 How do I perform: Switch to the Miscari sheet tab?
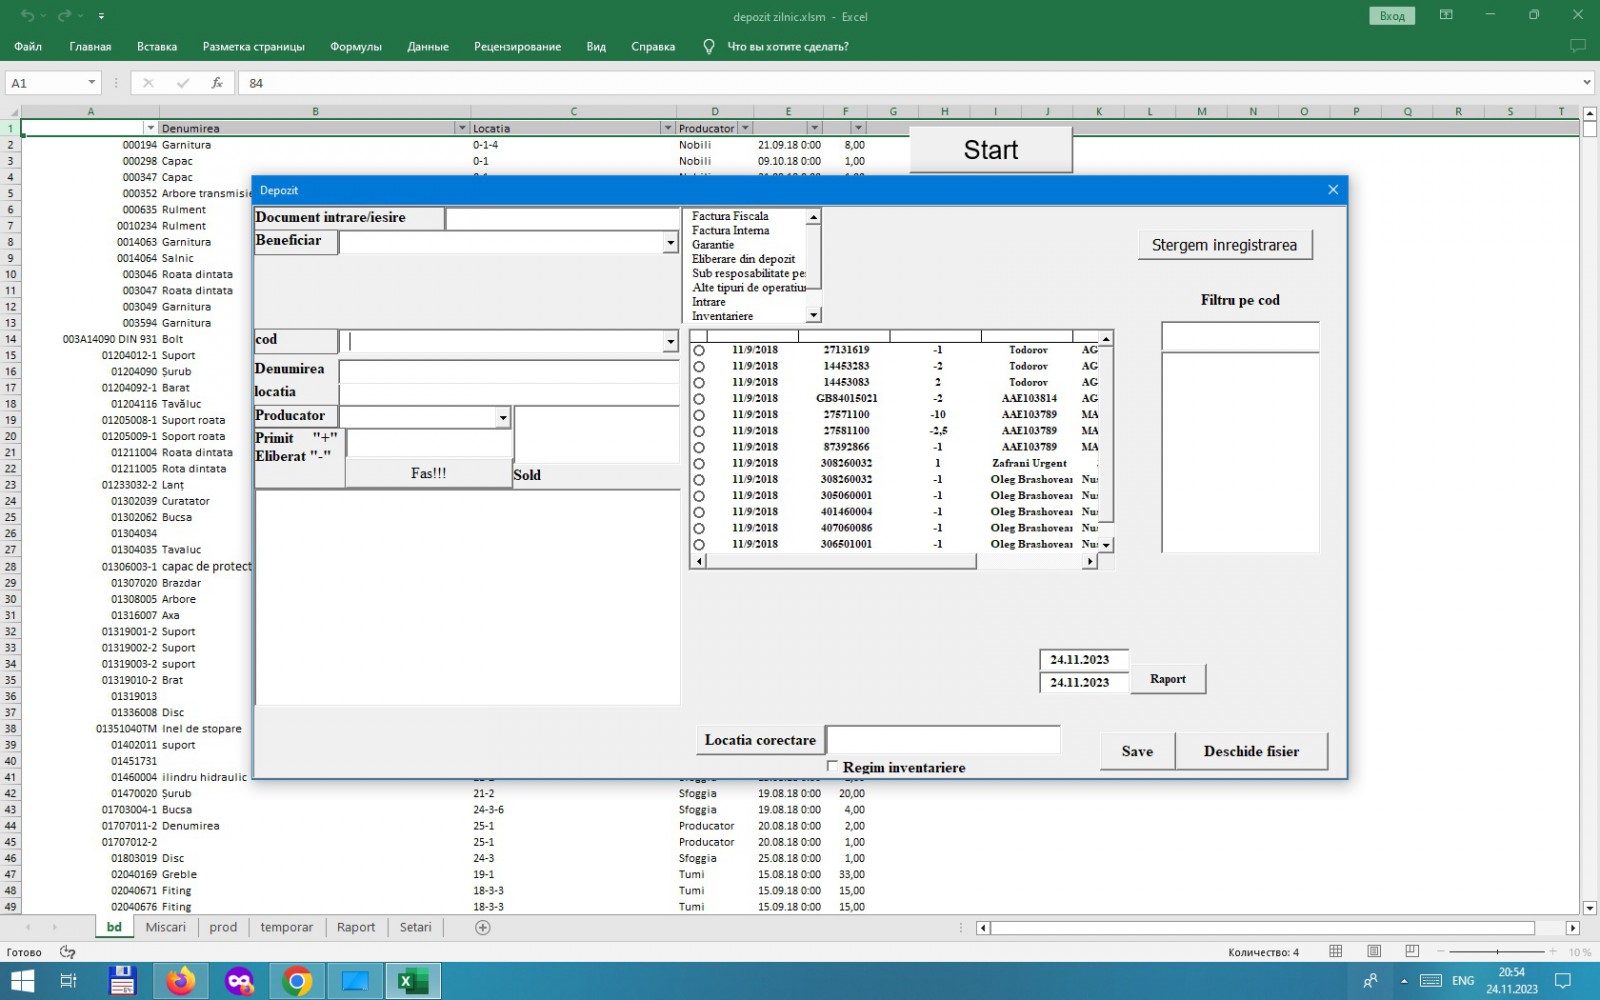165,927
